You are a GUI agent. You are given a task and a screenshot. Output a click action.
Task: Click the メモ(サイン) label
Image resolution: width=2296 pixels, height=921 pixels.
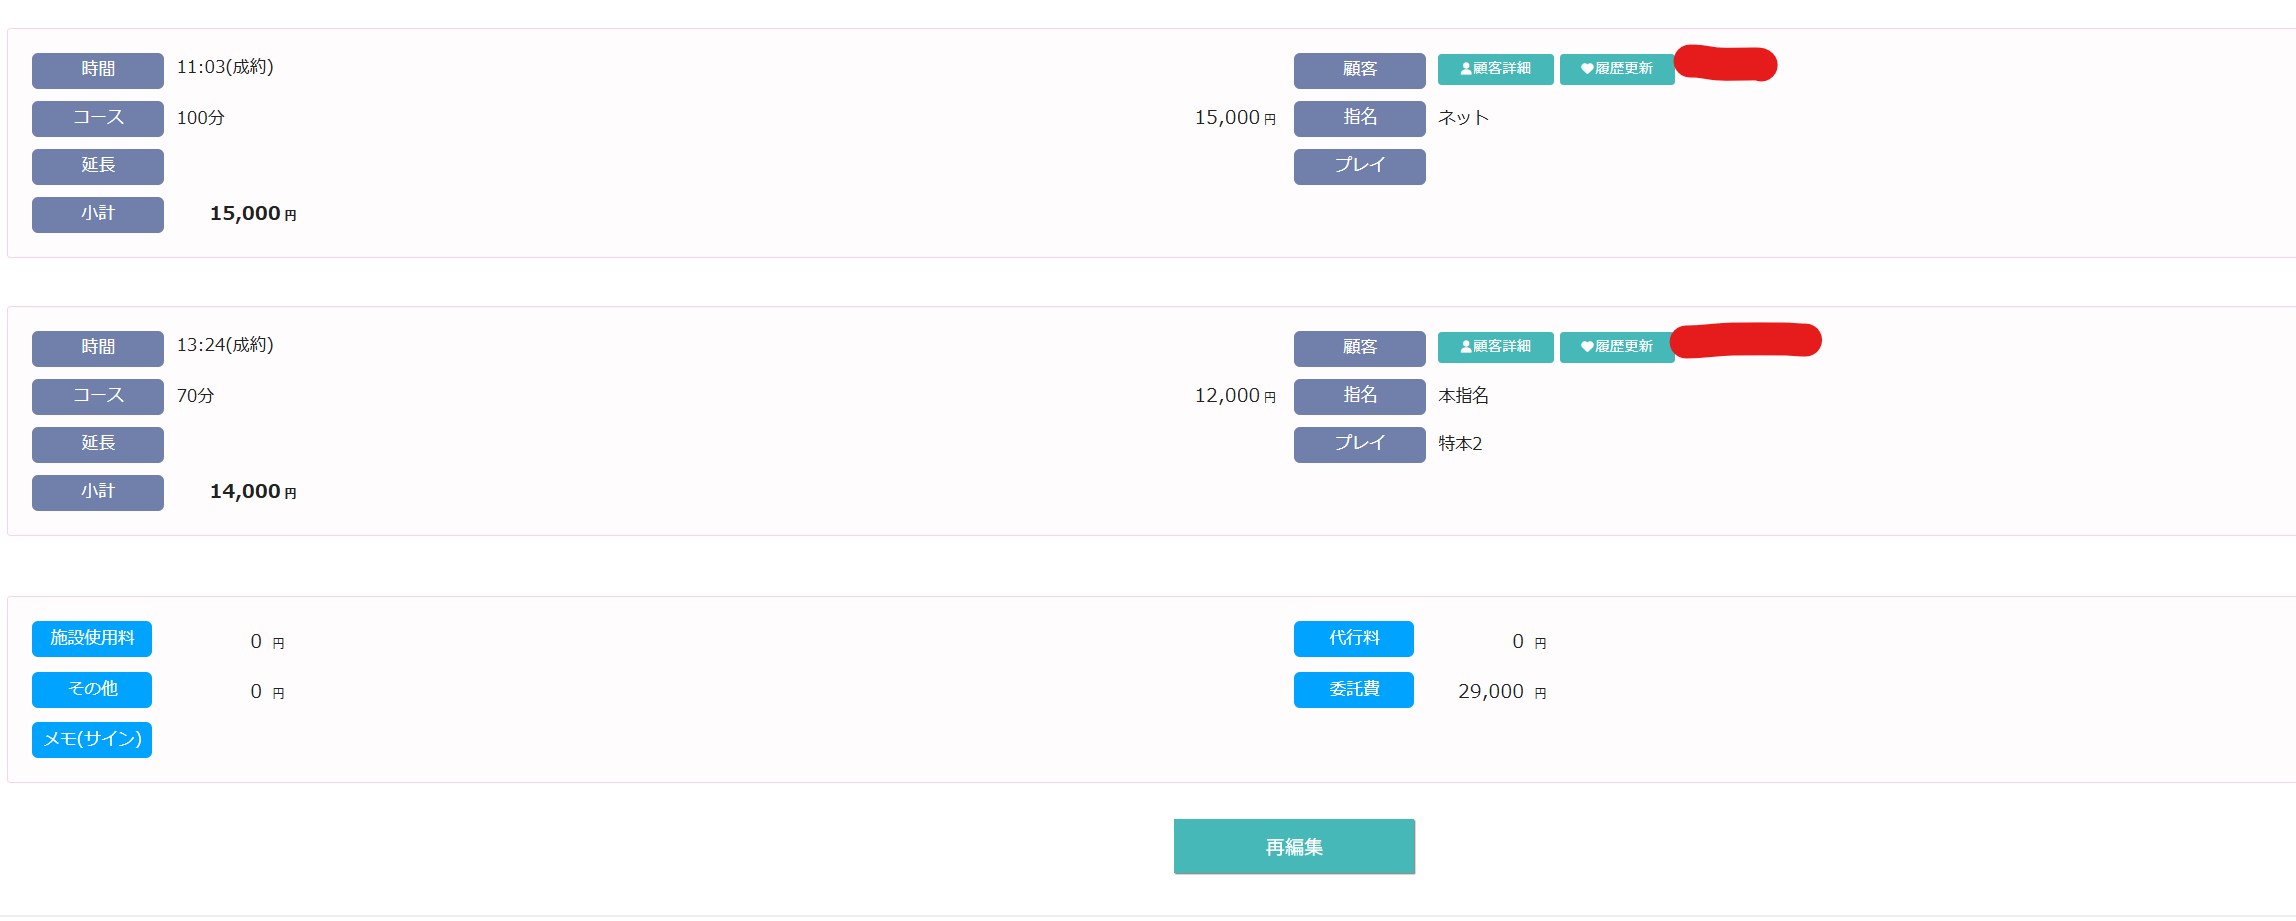pos(92,740)
